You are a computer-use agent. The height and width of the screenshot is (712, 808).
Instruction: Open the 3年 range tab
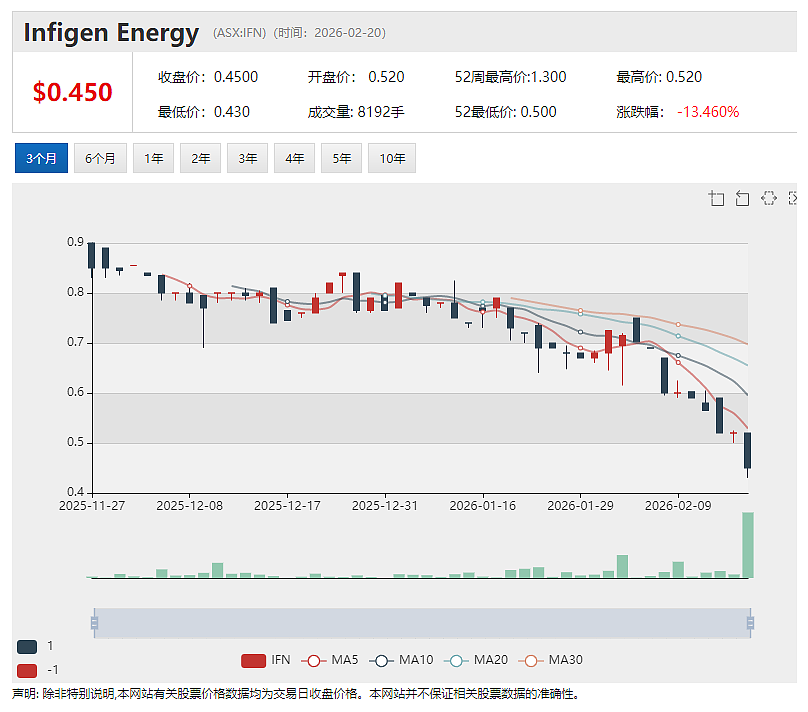(x=247, y=158)
